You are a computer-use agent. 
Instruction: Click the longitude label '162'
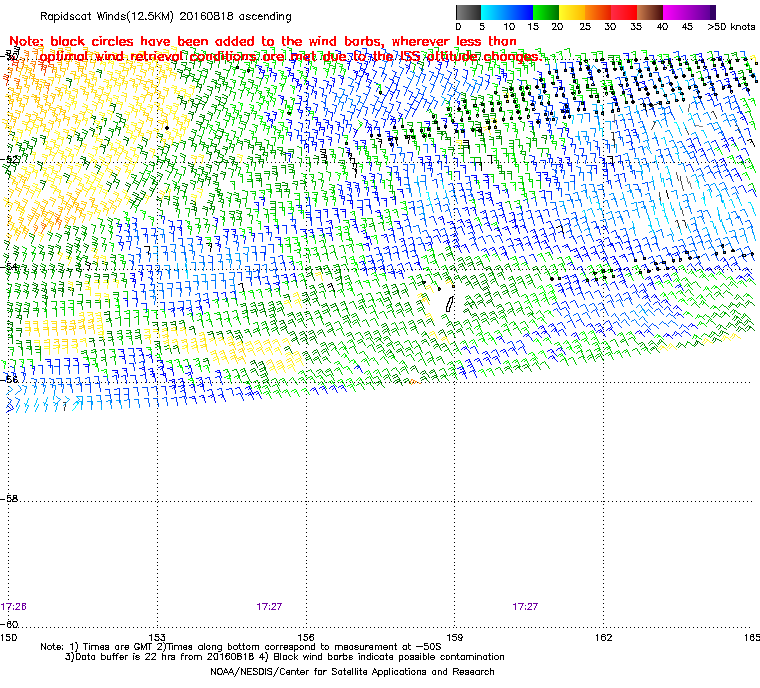click(603, 637)
